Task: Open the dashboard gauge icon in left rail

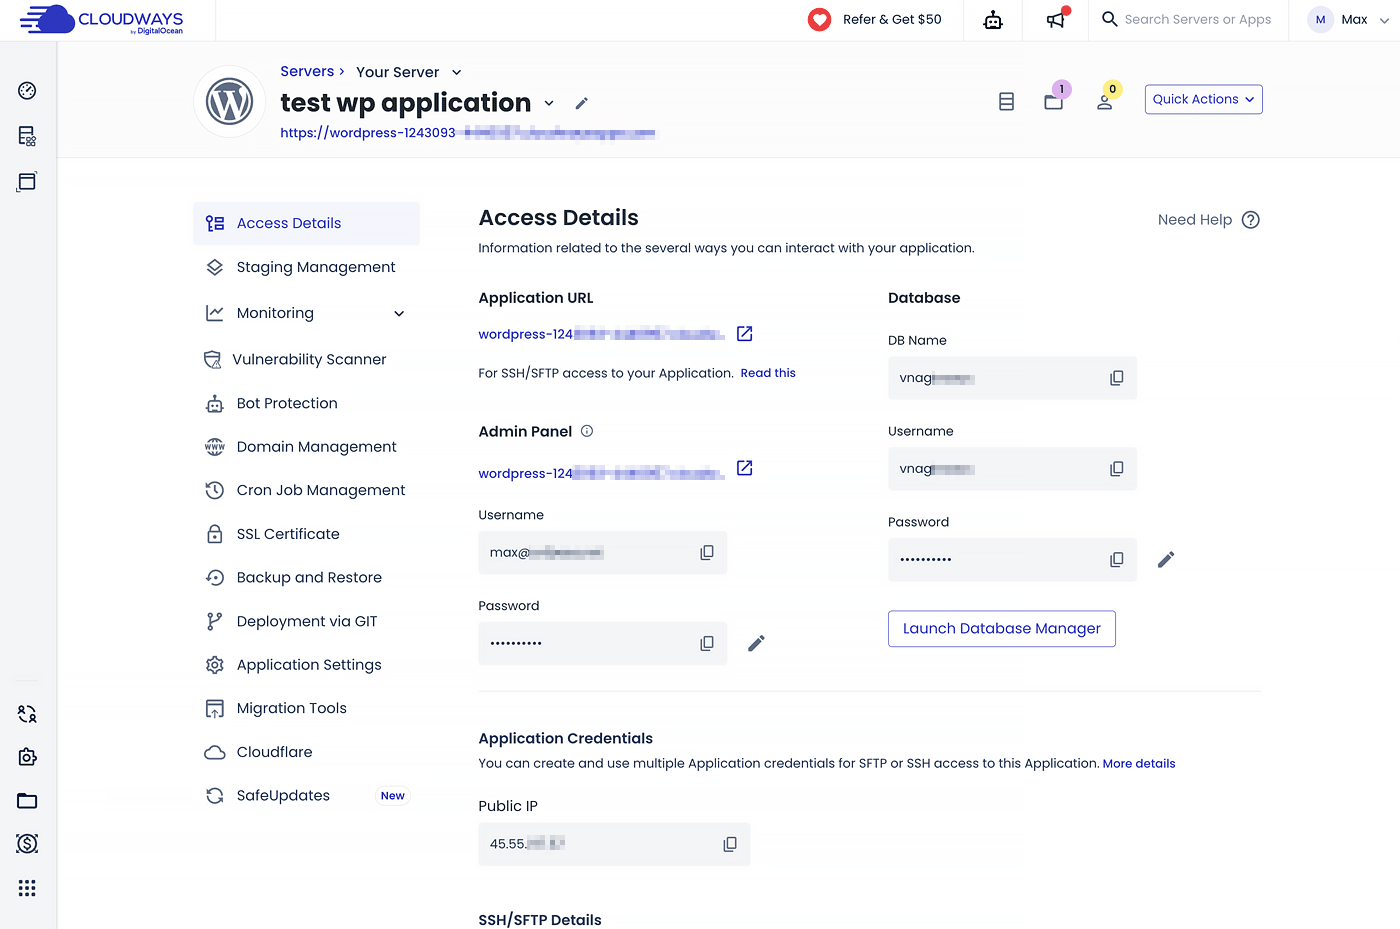Action: 27,91
